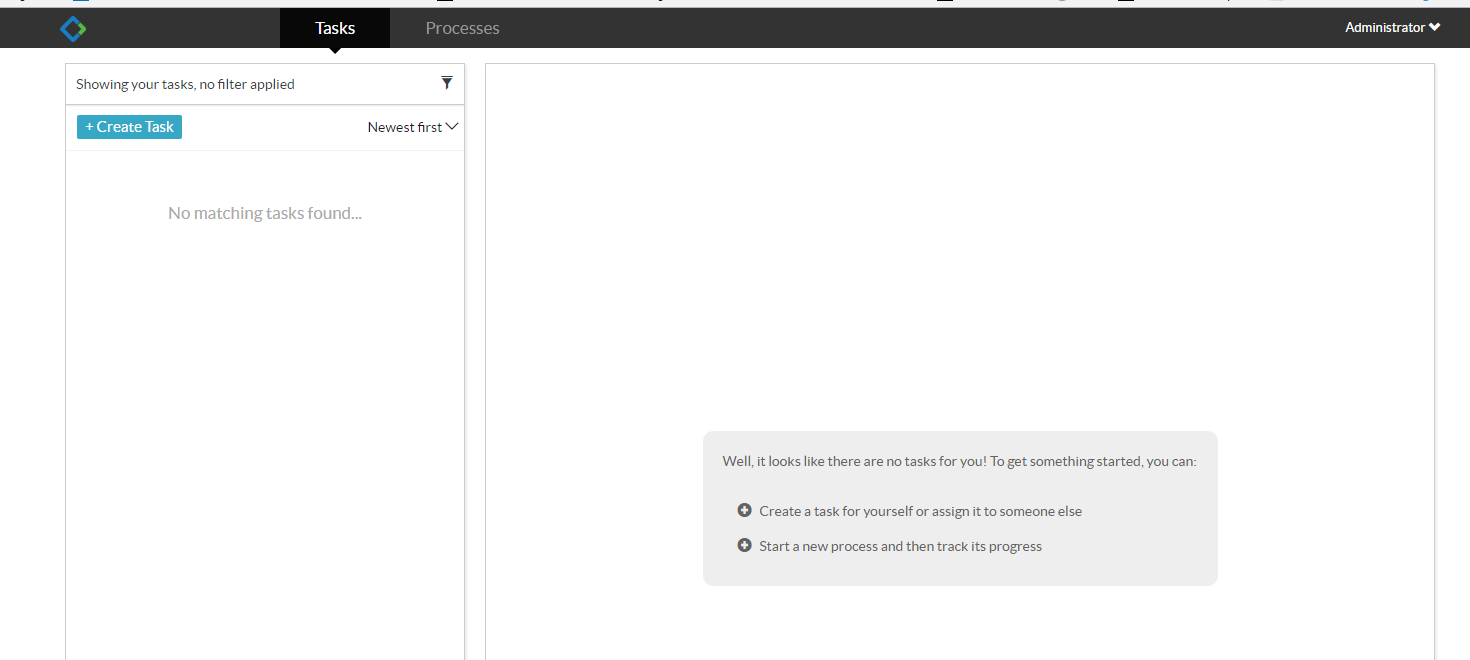Click the plus icon beside Start a new process
Screen dimensions: 1470x660
click(744, 546)
